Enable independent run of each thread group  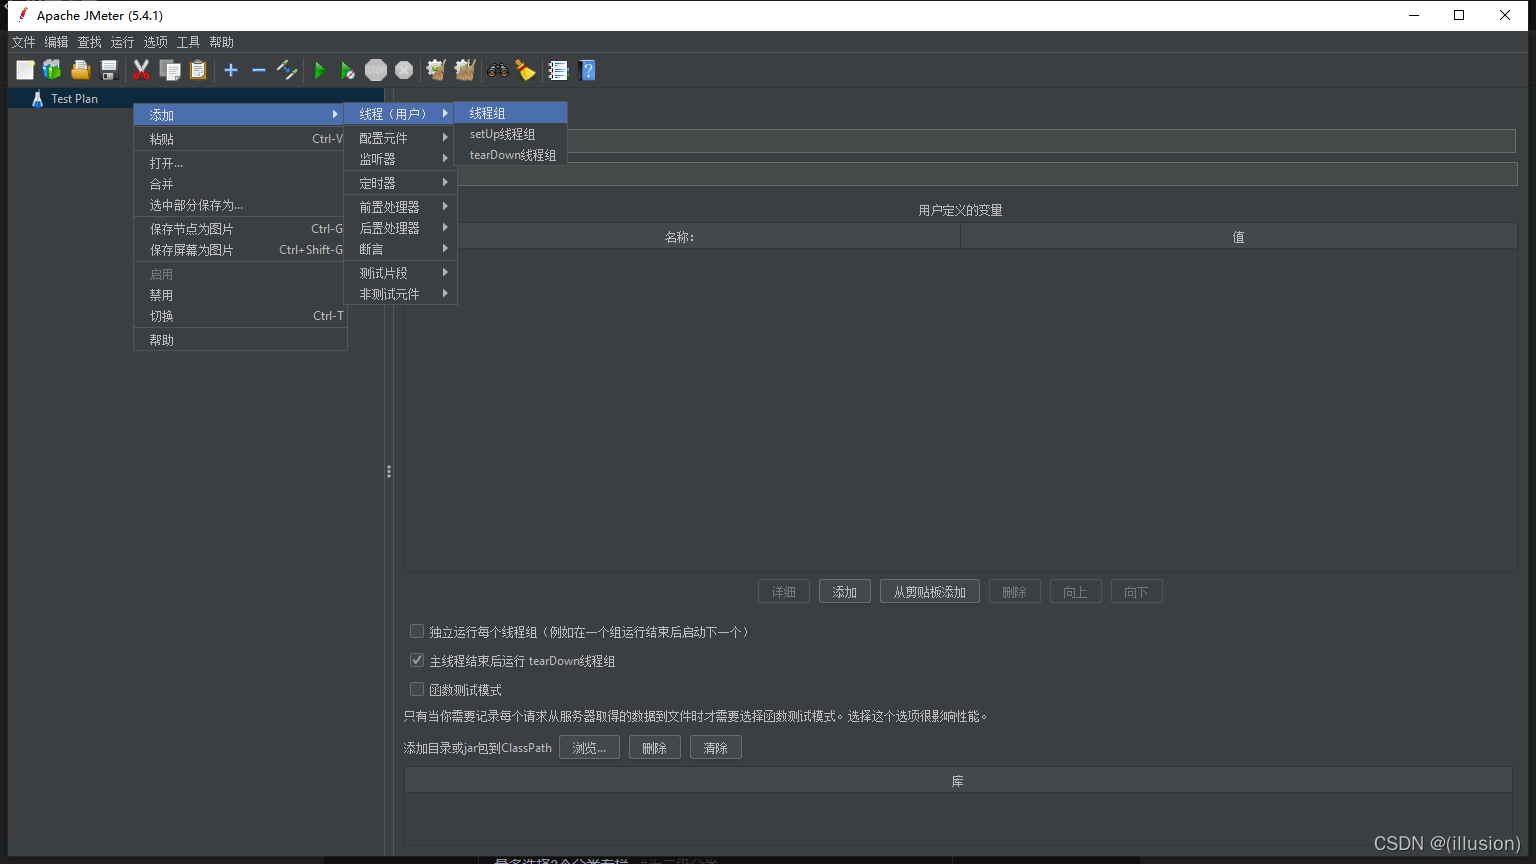417,632
